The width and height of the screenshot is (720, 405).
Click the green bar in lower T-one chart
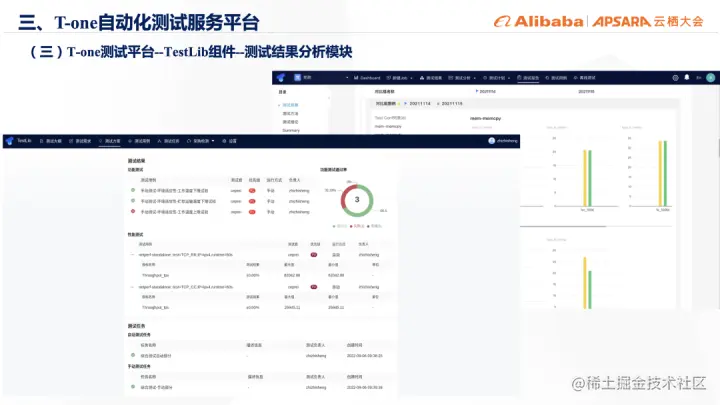click(590, 290)
